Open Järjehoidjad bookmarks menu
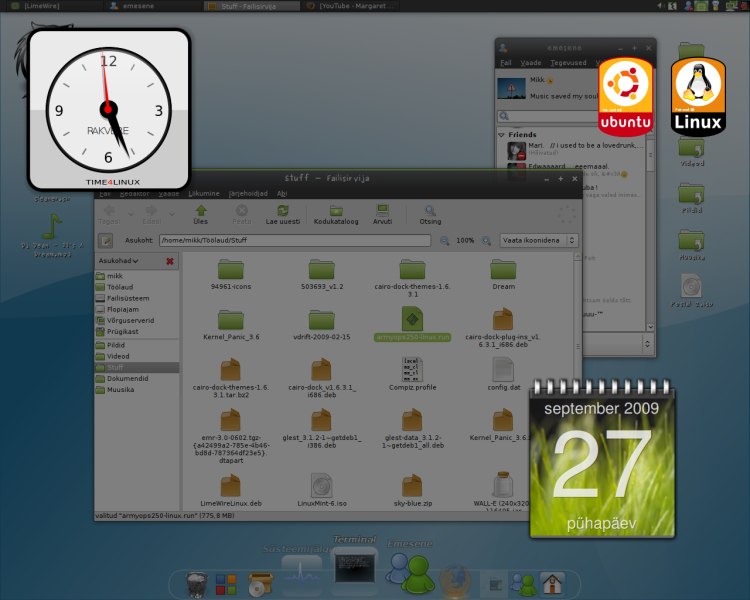The height and width of the screenshot is (600, 750). pyautogui.click(x=248, y=193)
